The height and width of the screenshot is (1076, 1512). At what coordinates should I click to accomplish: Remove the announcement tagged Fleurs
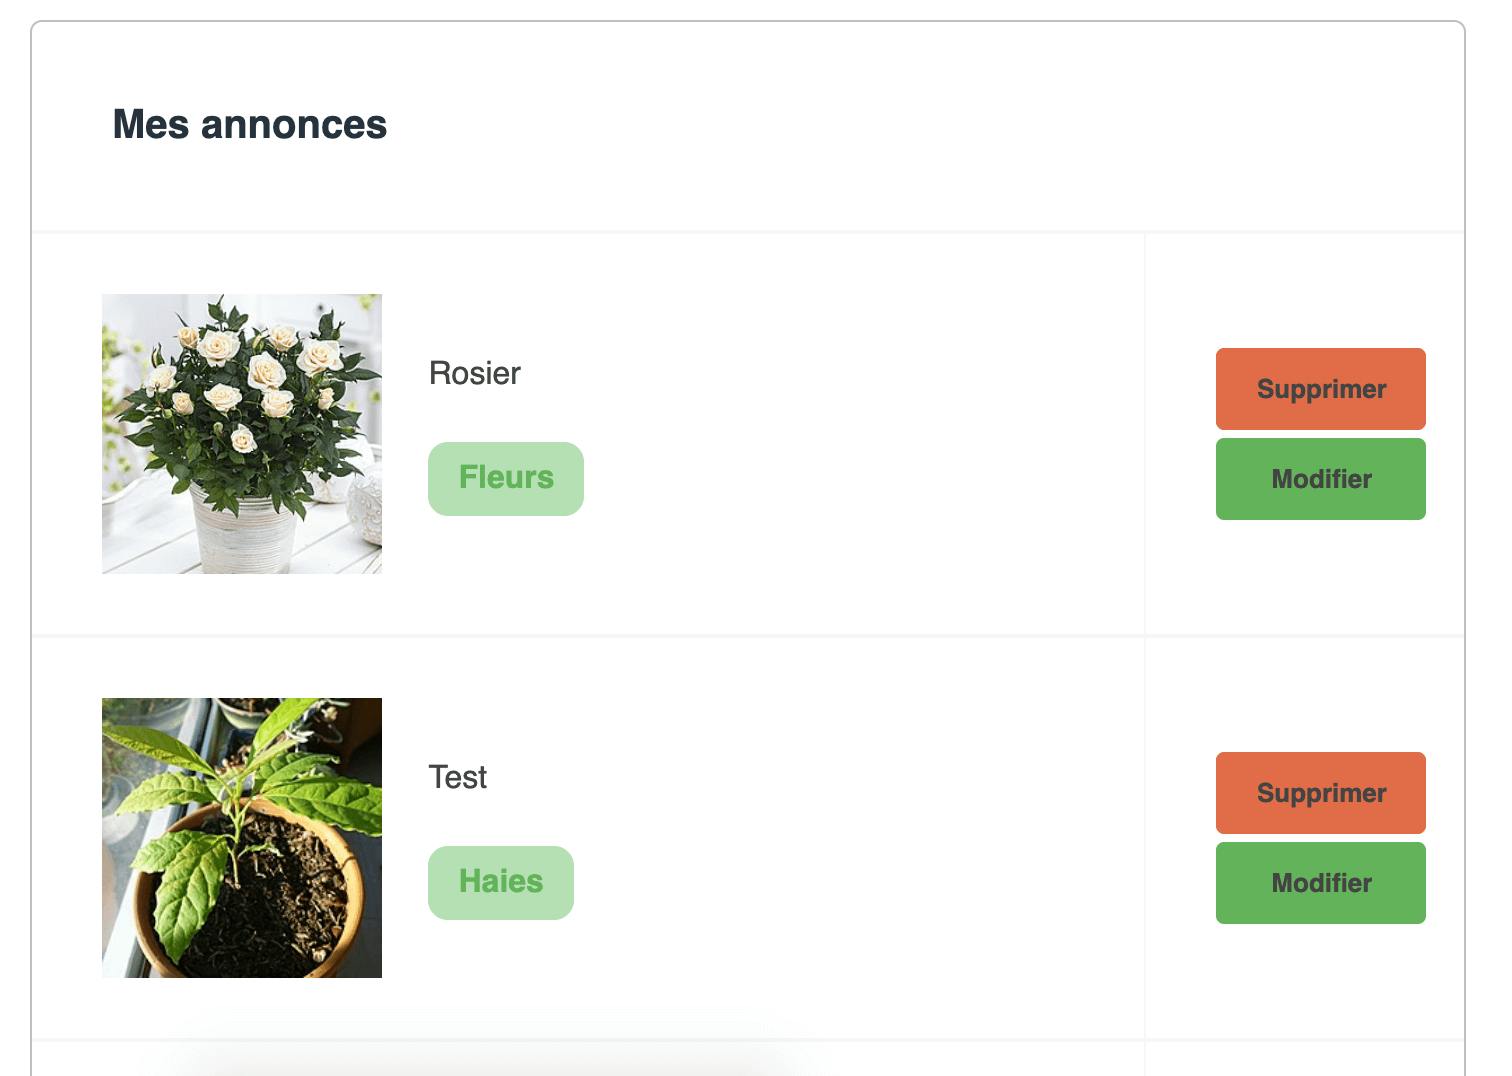click(1320, 389)
